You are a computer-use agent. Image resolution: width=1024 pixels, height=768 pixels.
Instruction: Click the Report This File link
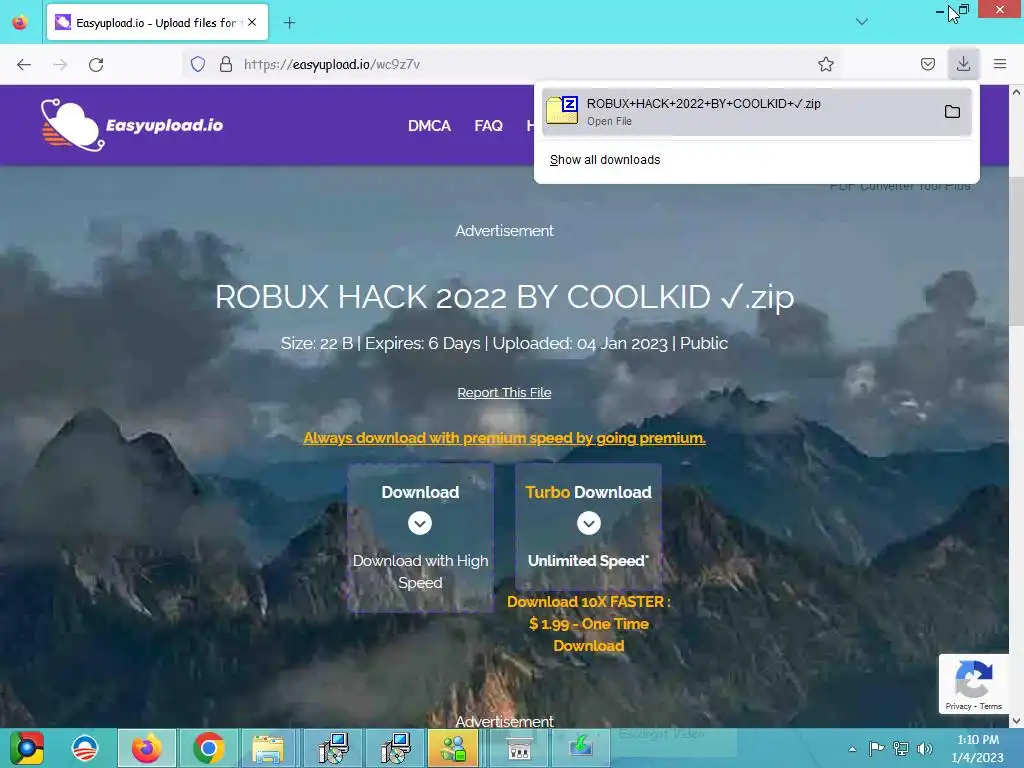pyautogui.click(x=504, y=392)
